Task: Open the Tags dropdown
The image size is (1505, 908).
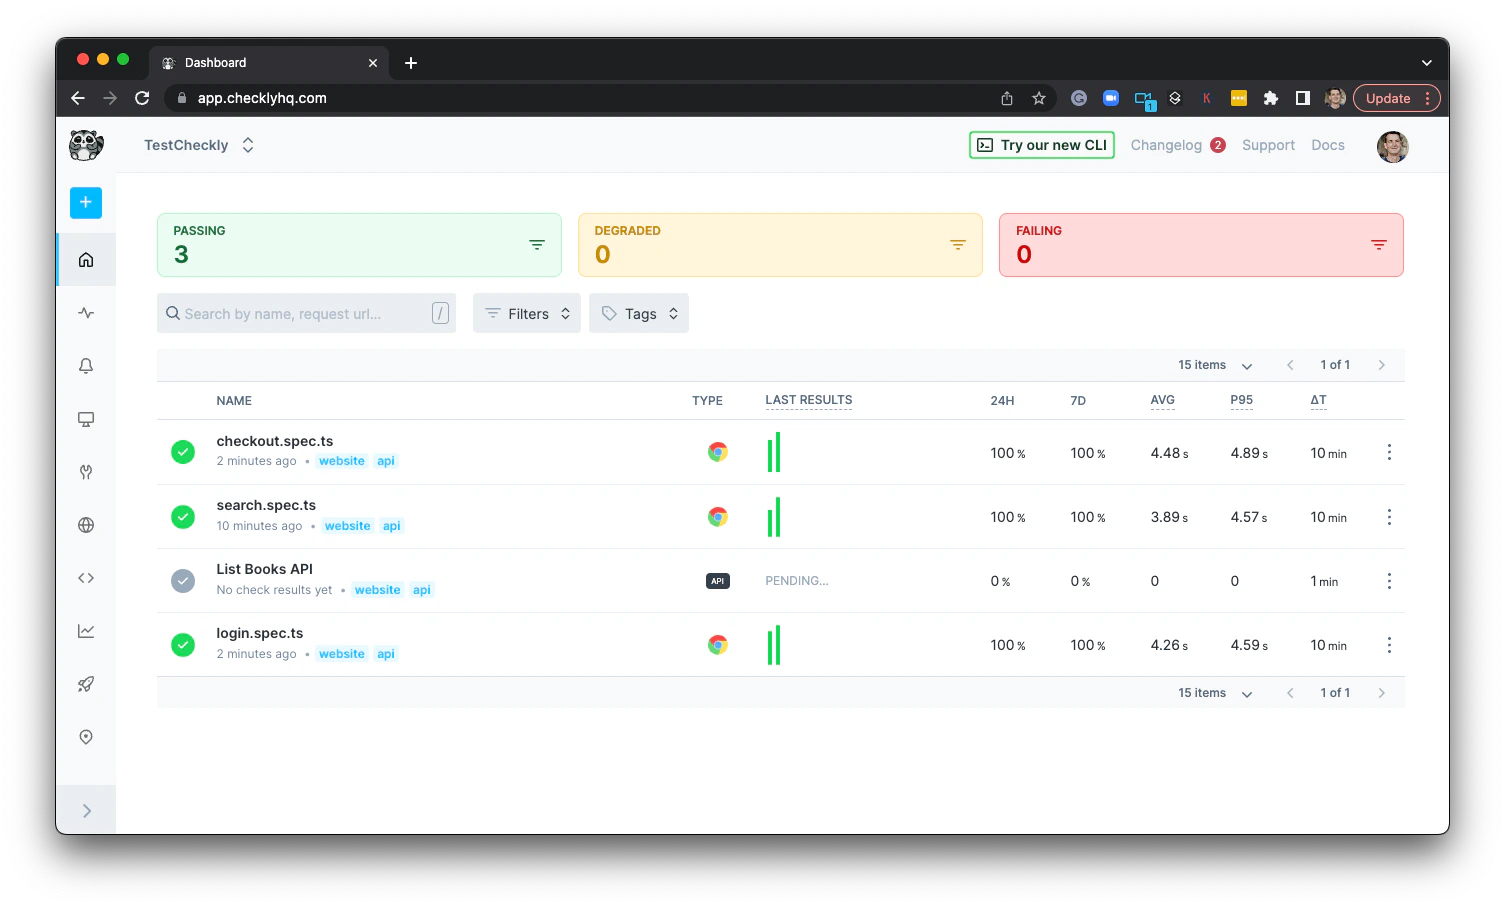Action: 638,313
